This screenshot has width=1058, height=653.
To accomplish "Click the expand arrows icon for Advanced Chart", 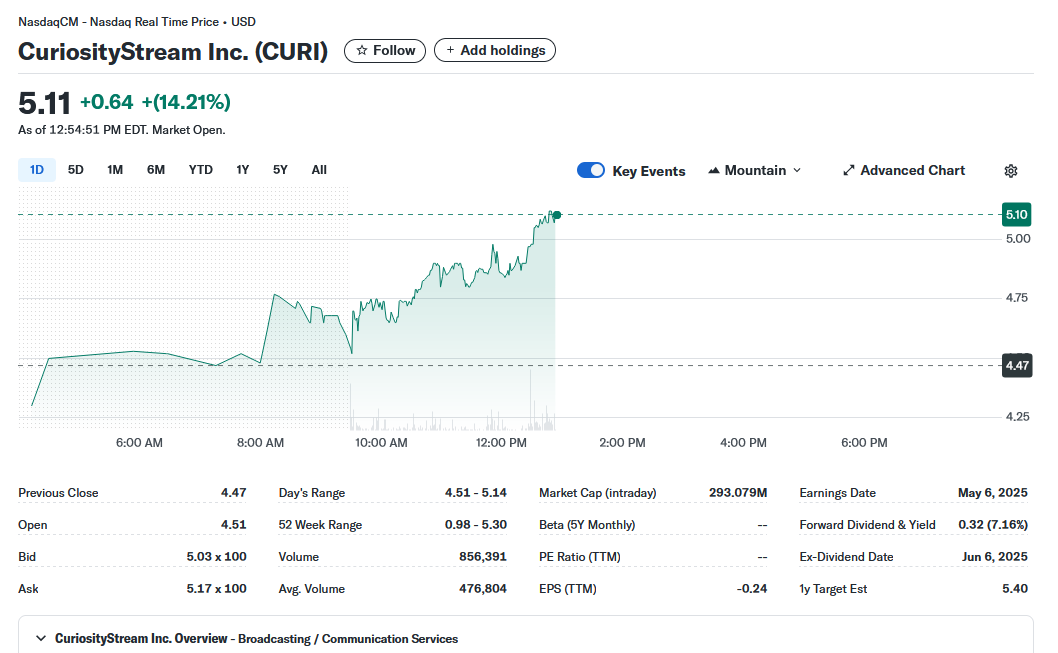I will coord(849,171).
